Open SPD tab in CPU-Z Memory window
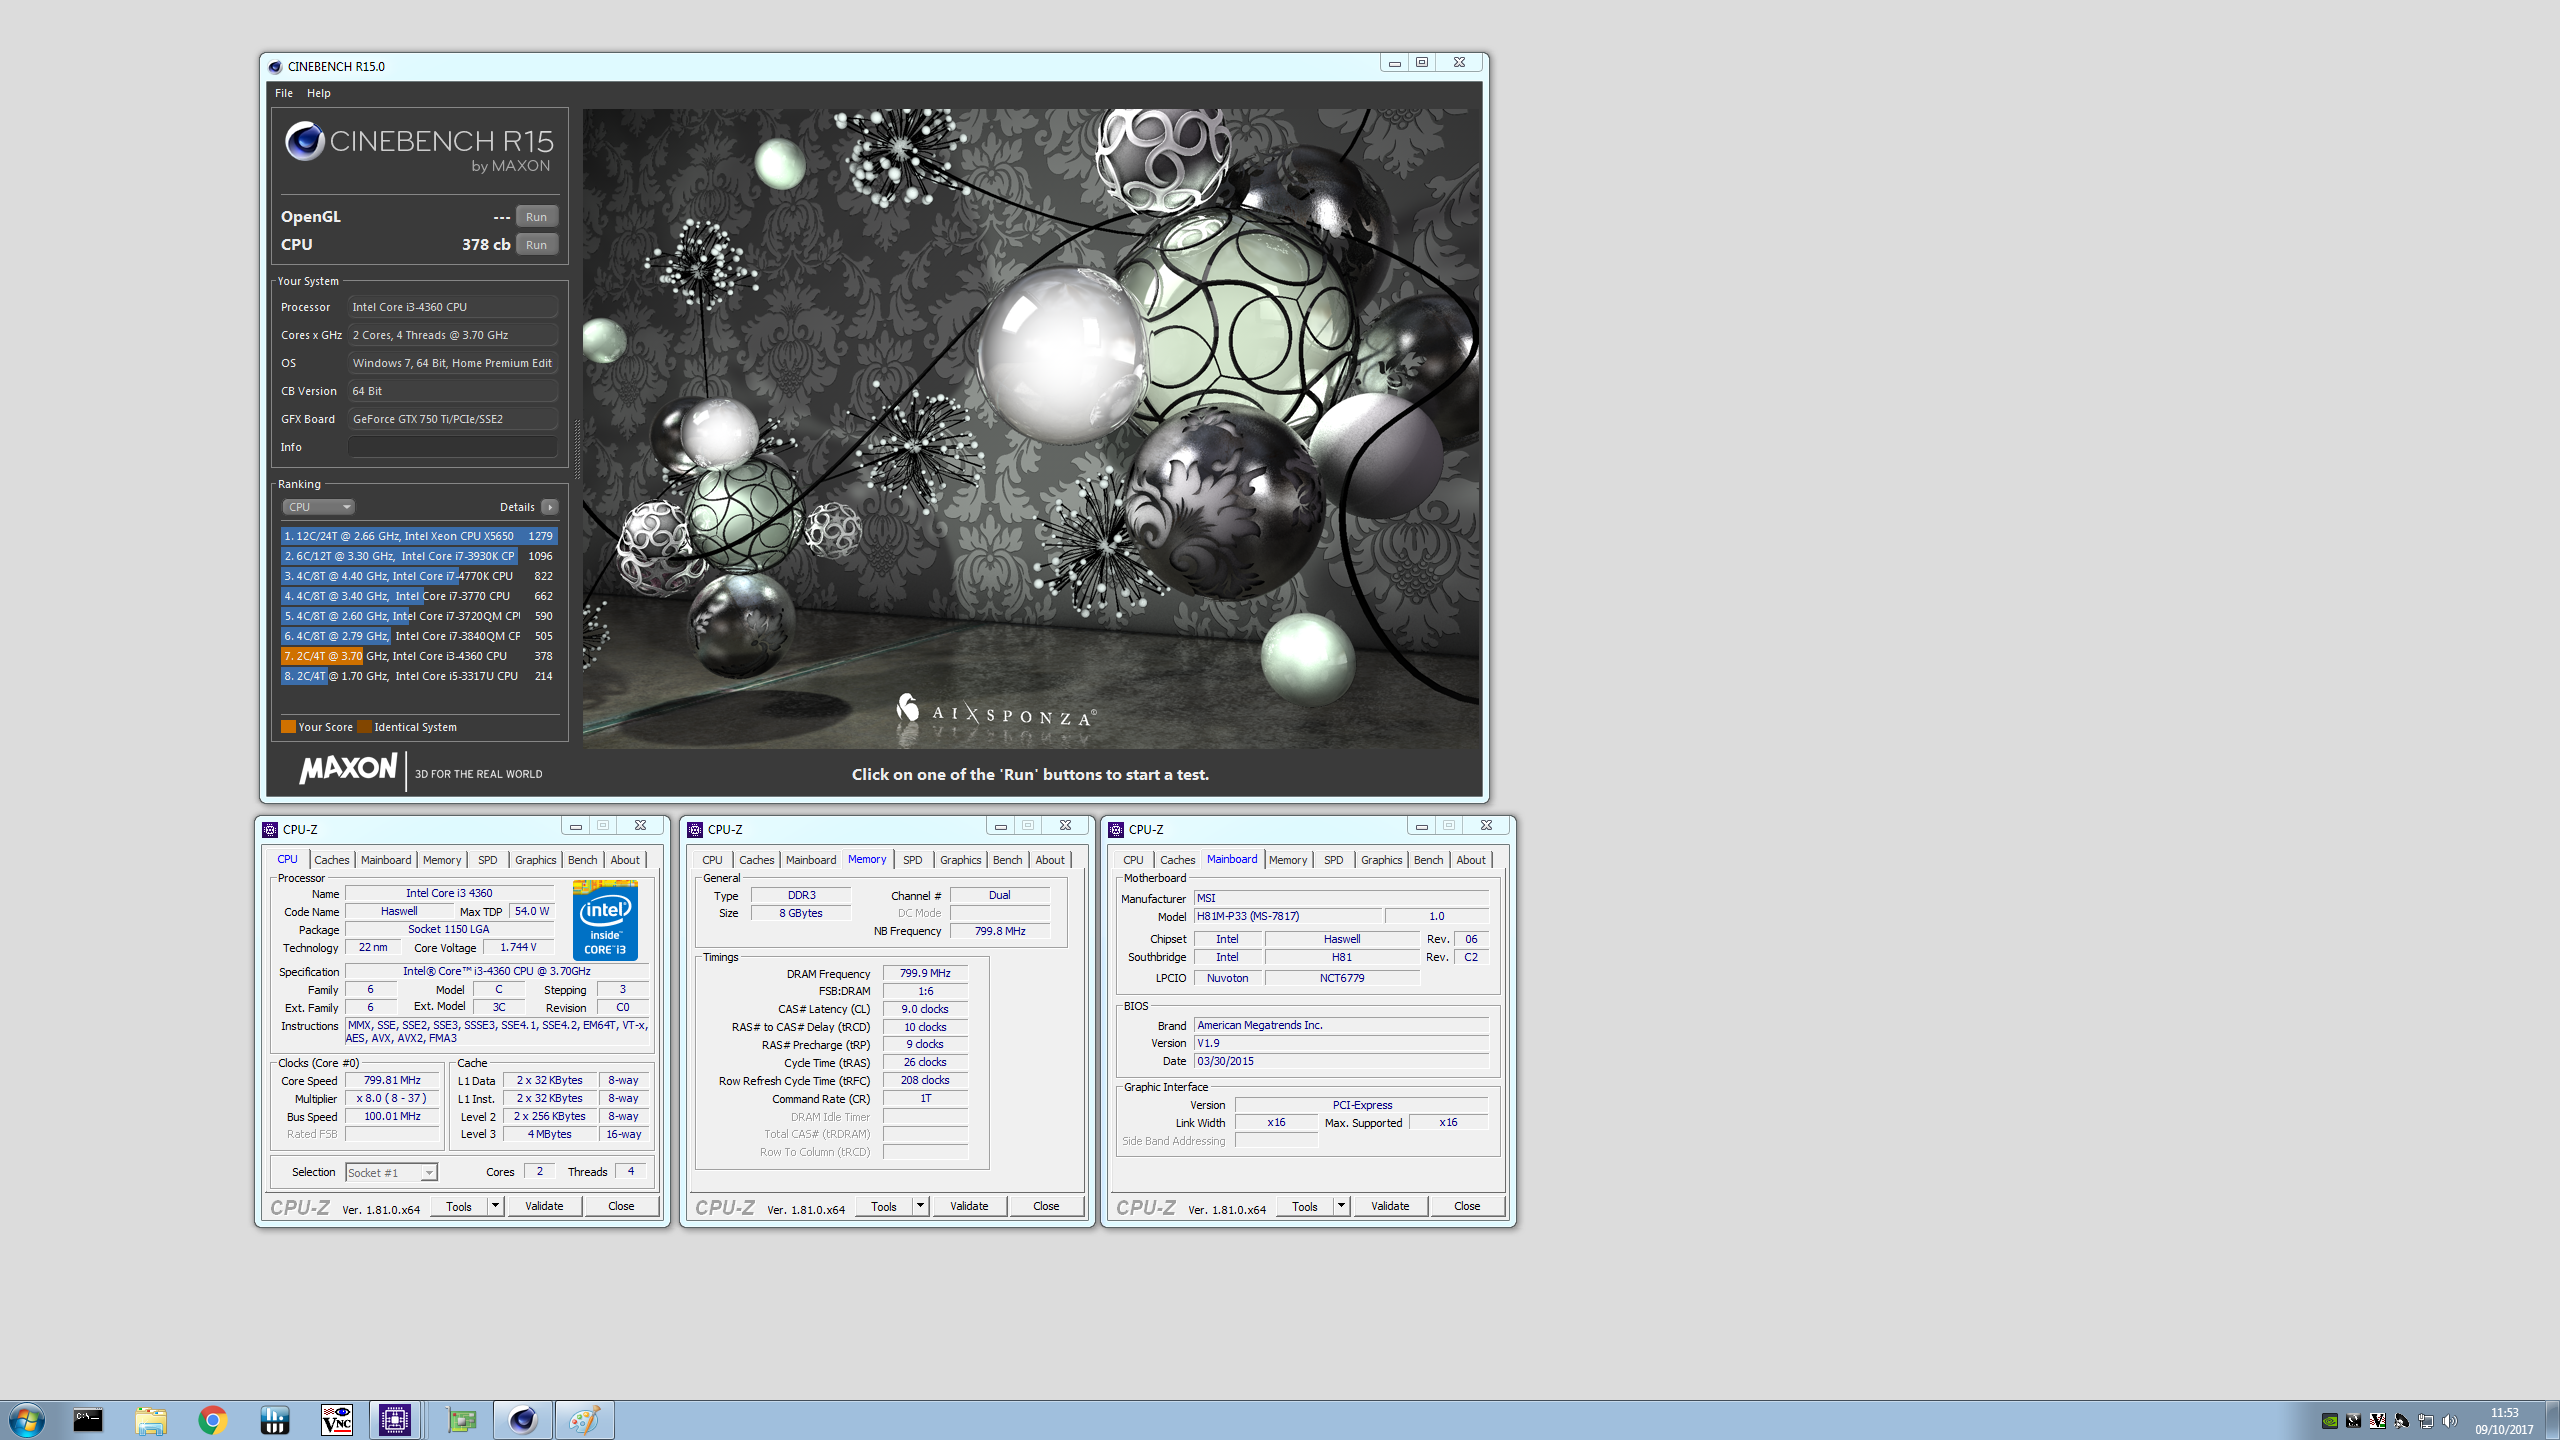The width and height of the screenshot is (2560, 1440). pos(913,860)
